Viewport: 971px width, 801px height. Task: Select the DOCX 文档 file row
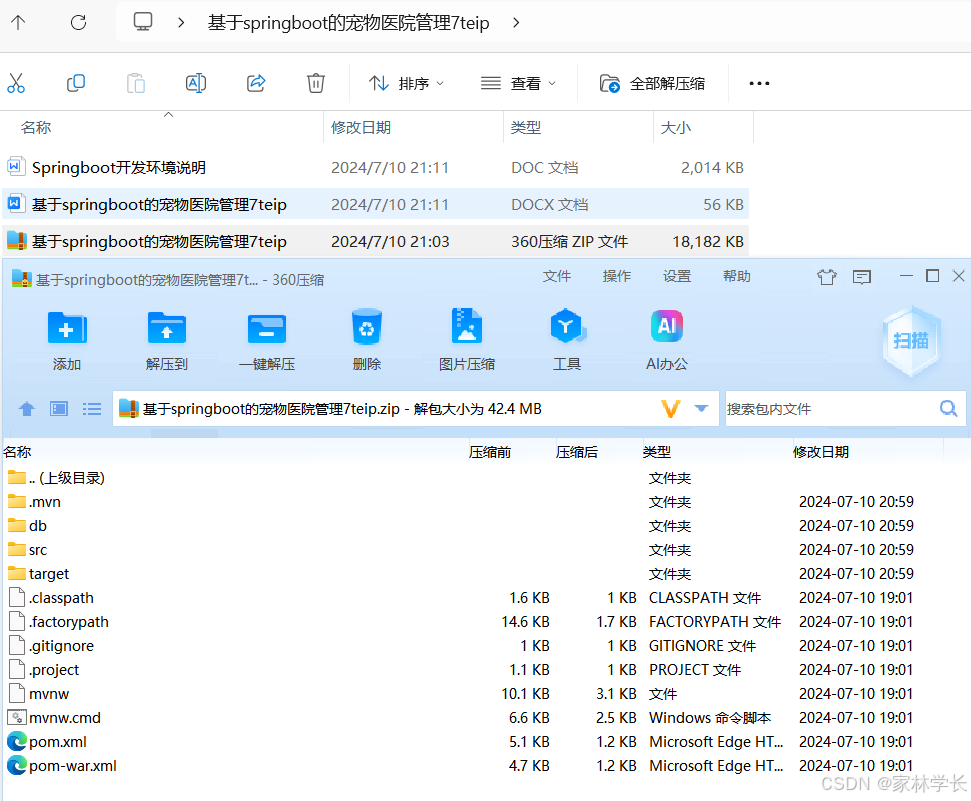(x=375, y=204)
